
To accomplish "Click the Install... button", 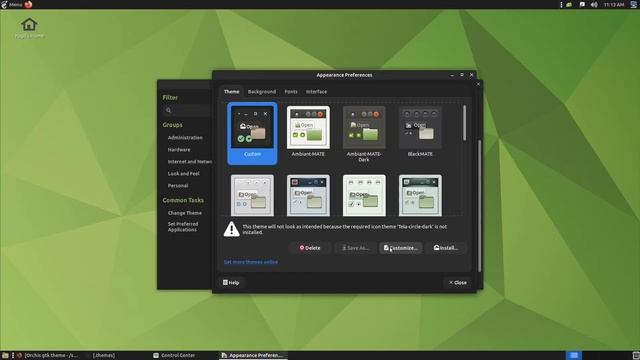I will [x=446, y=248].
